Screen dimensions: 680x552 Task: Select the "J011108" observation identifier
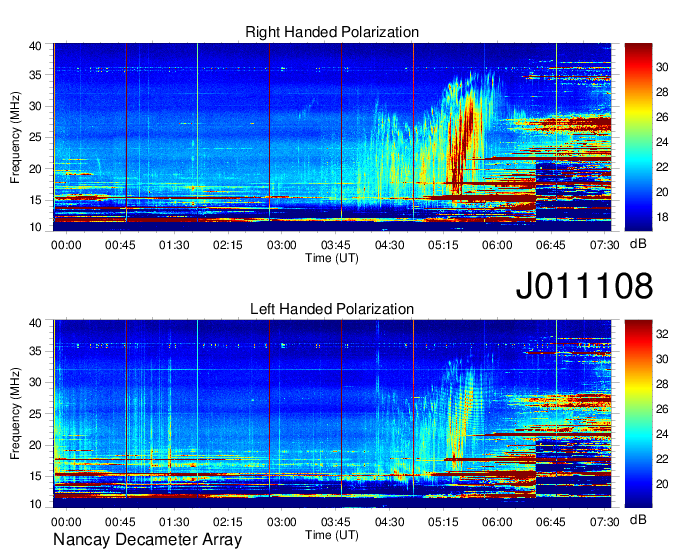pyautogui.click(x=584, y=285)
